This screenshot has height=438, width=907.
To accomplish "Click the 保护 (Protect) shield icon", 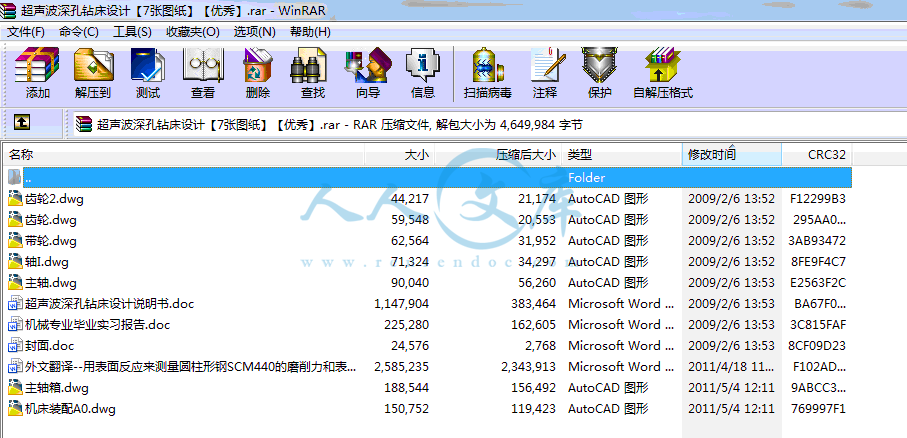I will tap(599, 65).
